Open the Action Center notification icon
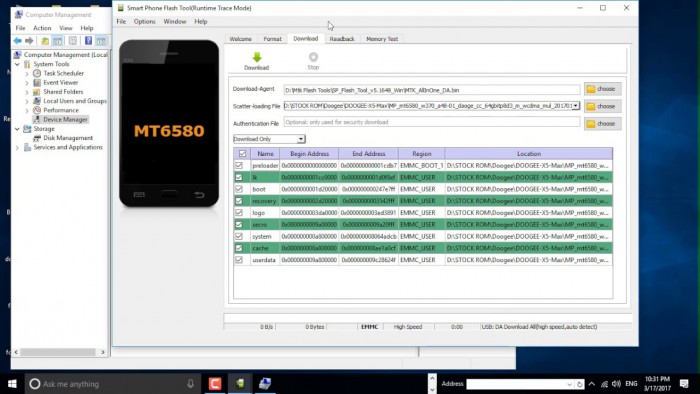 [684, 384]
